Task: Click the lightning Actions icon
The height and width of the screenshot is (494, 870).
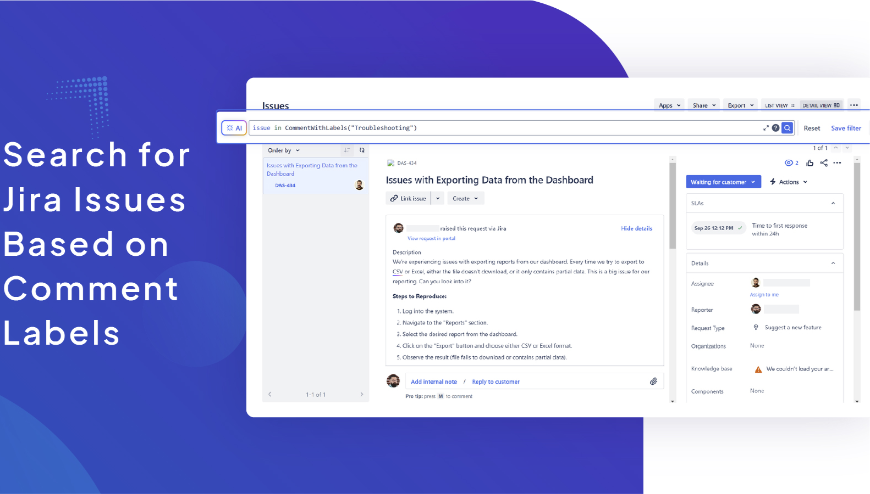Action: (x=772, y=182)
